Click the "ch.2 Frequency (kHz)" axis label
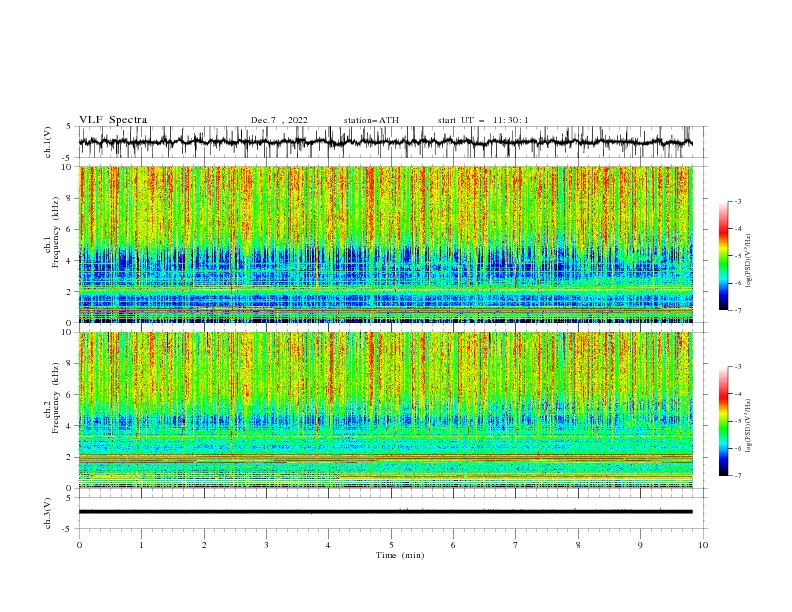 [52, 398]
